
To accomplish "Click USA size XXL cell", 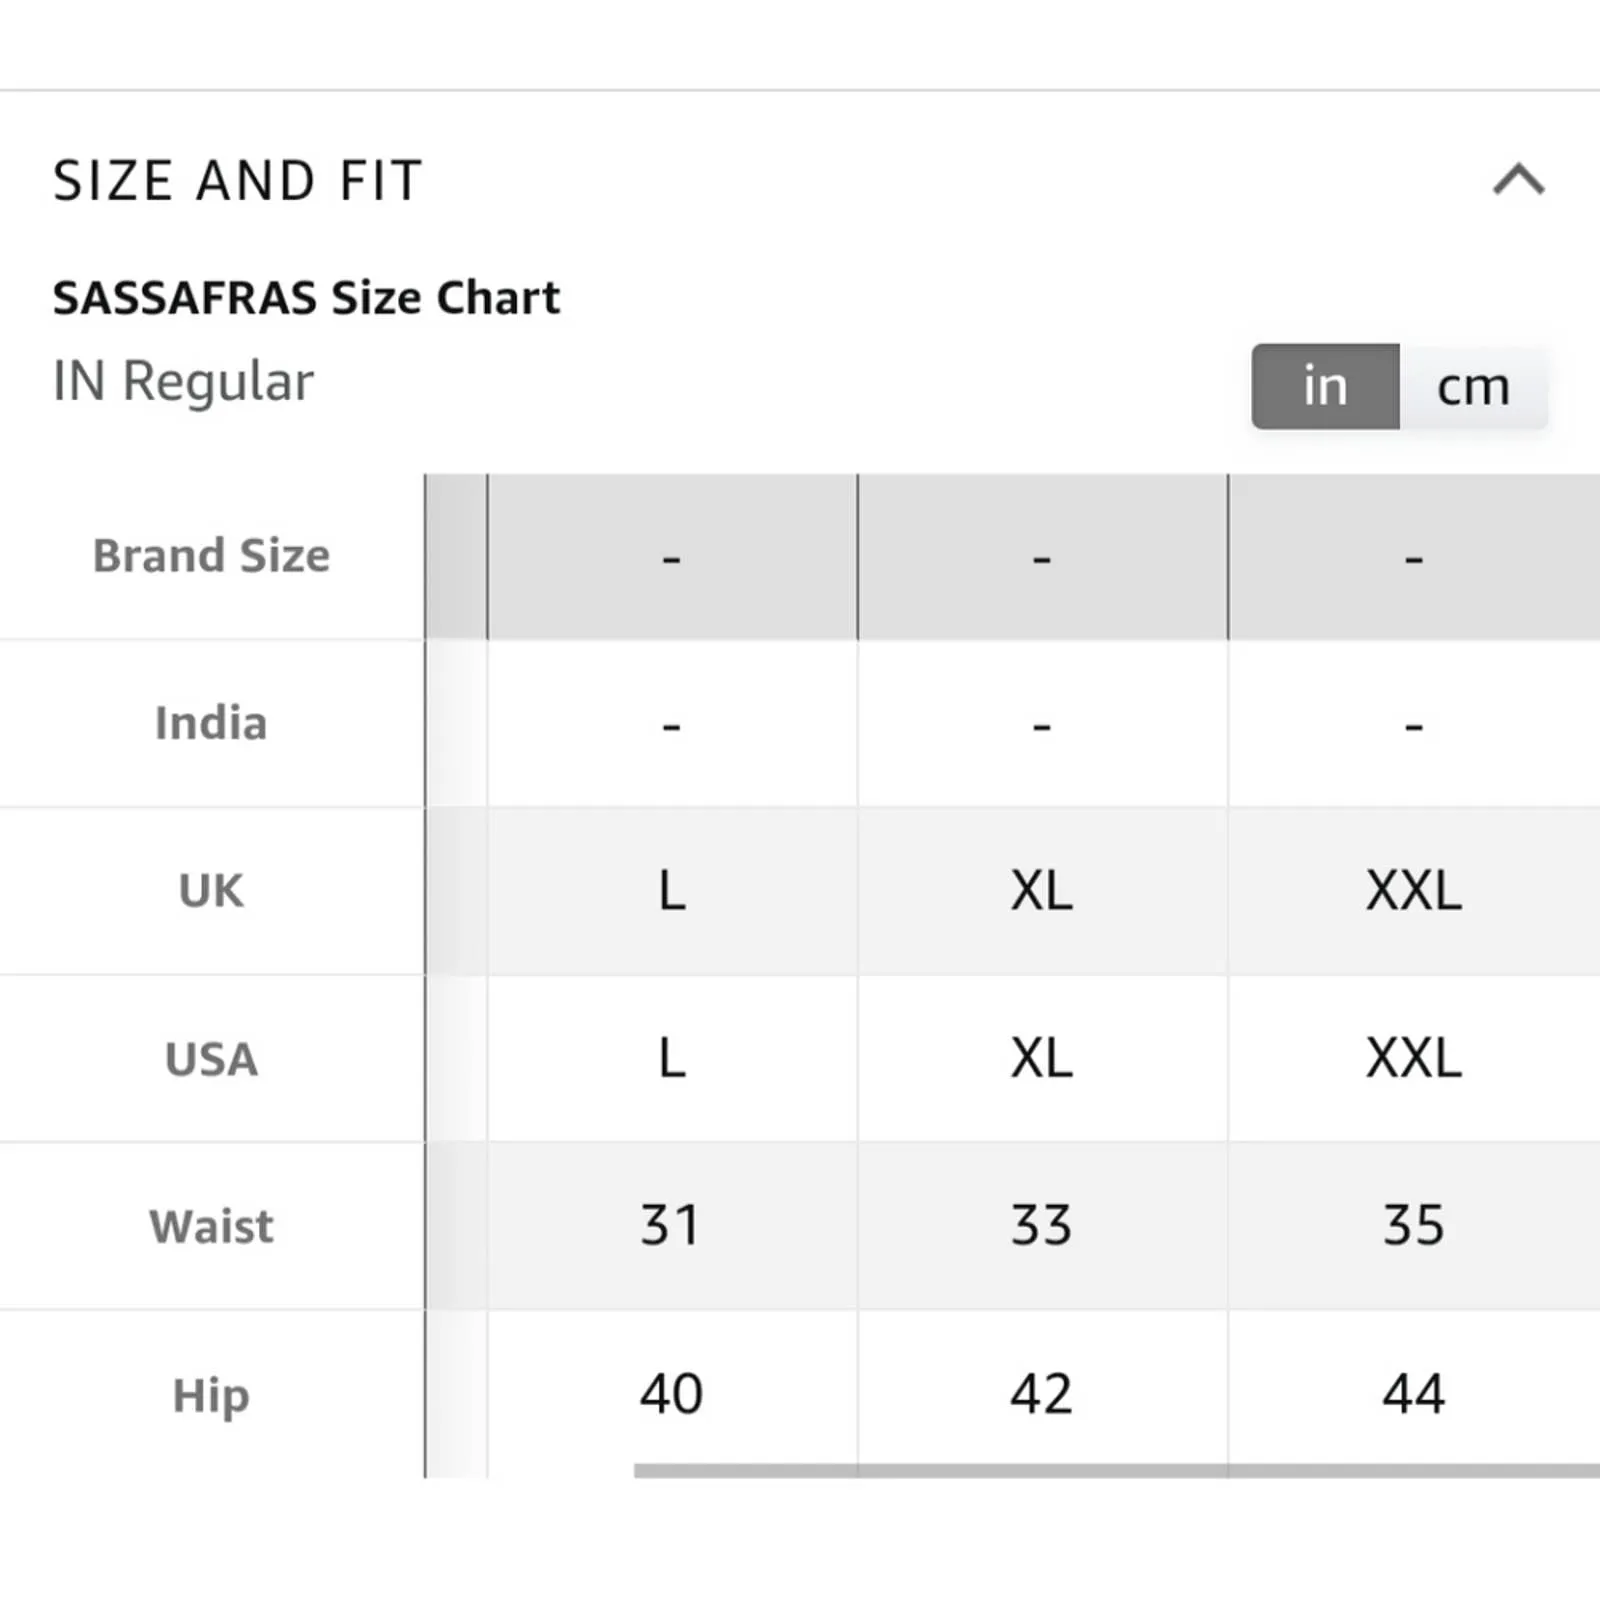I will (x=1414, y=1059).
